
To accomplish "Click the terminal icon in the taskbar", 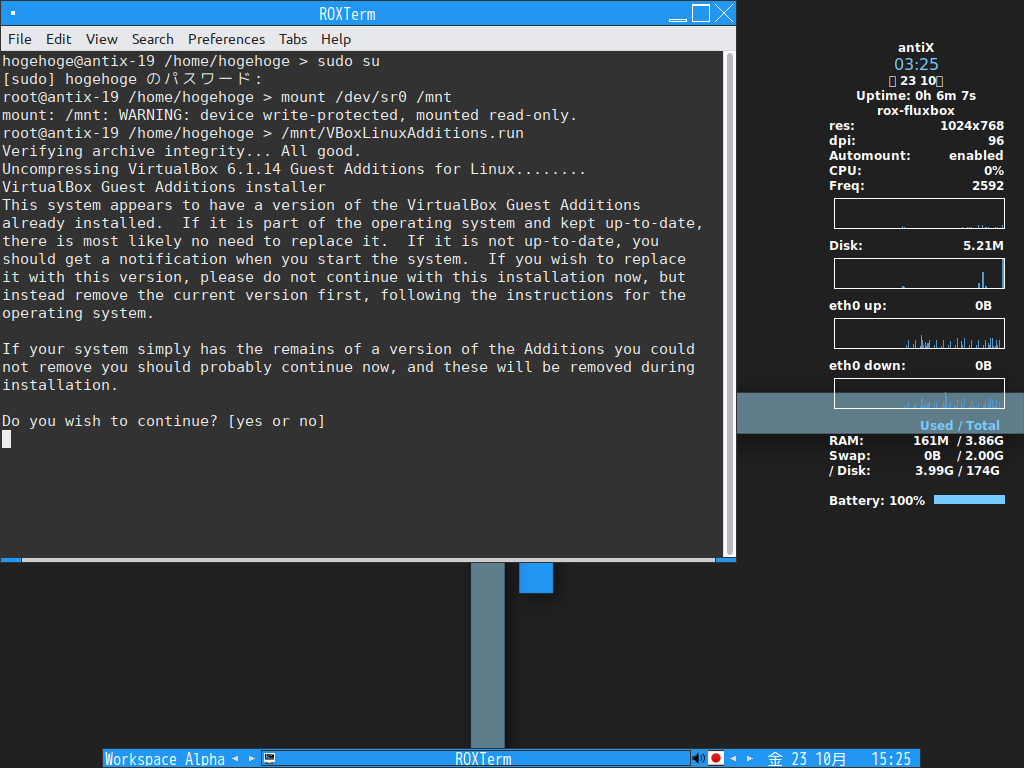I will click(x=269, y=758).
